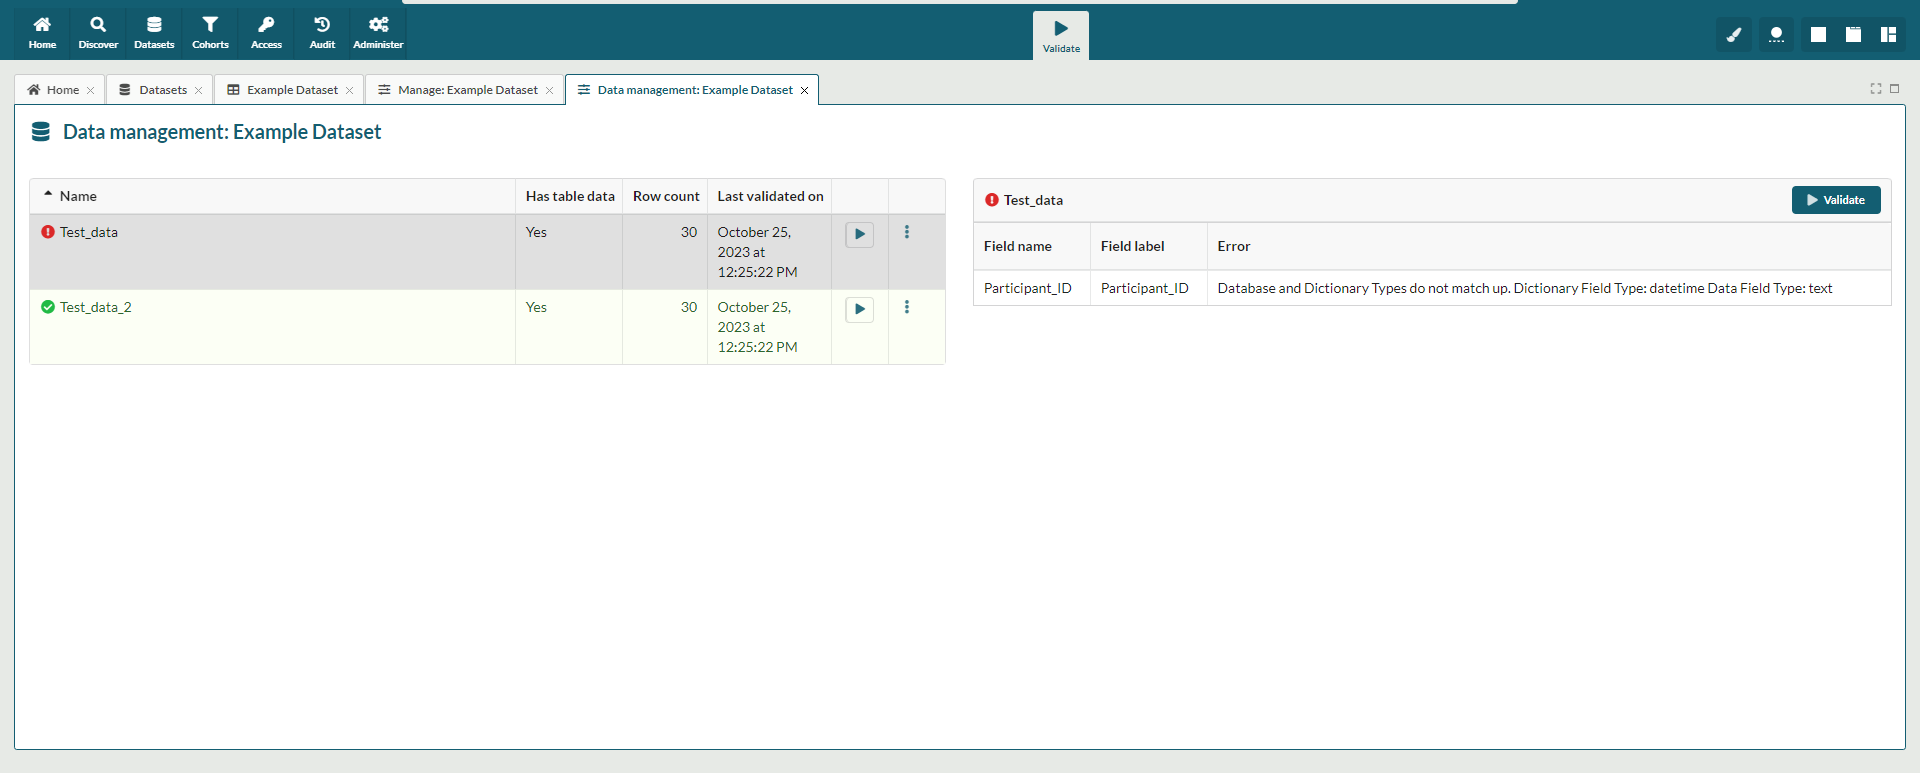The image size is (1920, 773).
Task: Open the three-dot menu for Test_data_2
Action: [x=907, y=307]
